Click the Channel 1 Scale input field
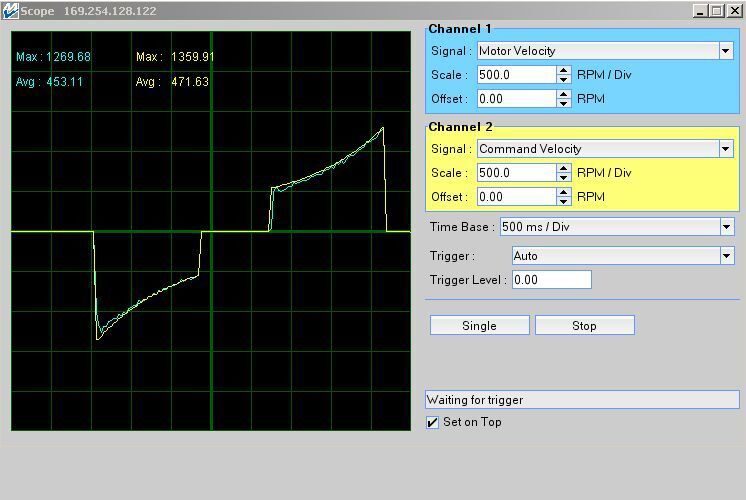Screen dimensions: 746x500 pos(516,75)
